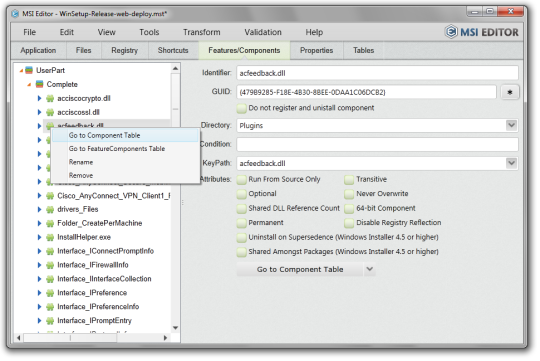Switch to the Application tab
Image resolution: width=540 pixels, height=361 pixels.
coord(38,51)
